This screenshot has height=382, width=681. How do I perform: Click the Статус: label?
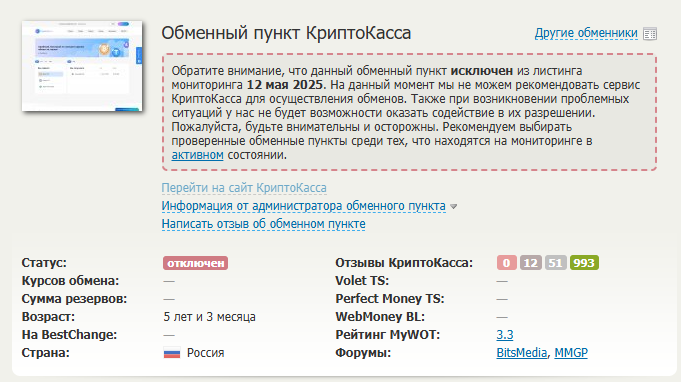pyautogui.click(x=44, y=263)
